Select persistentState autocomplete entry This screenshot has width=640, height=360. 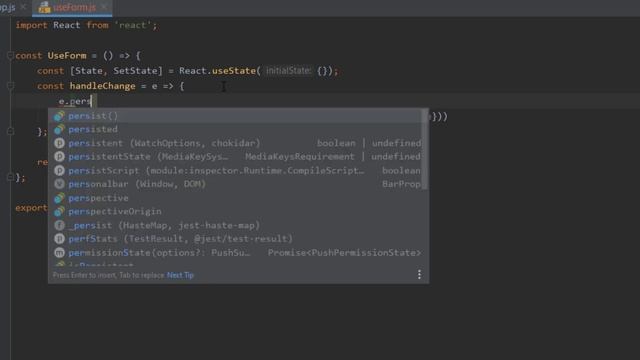237,157
